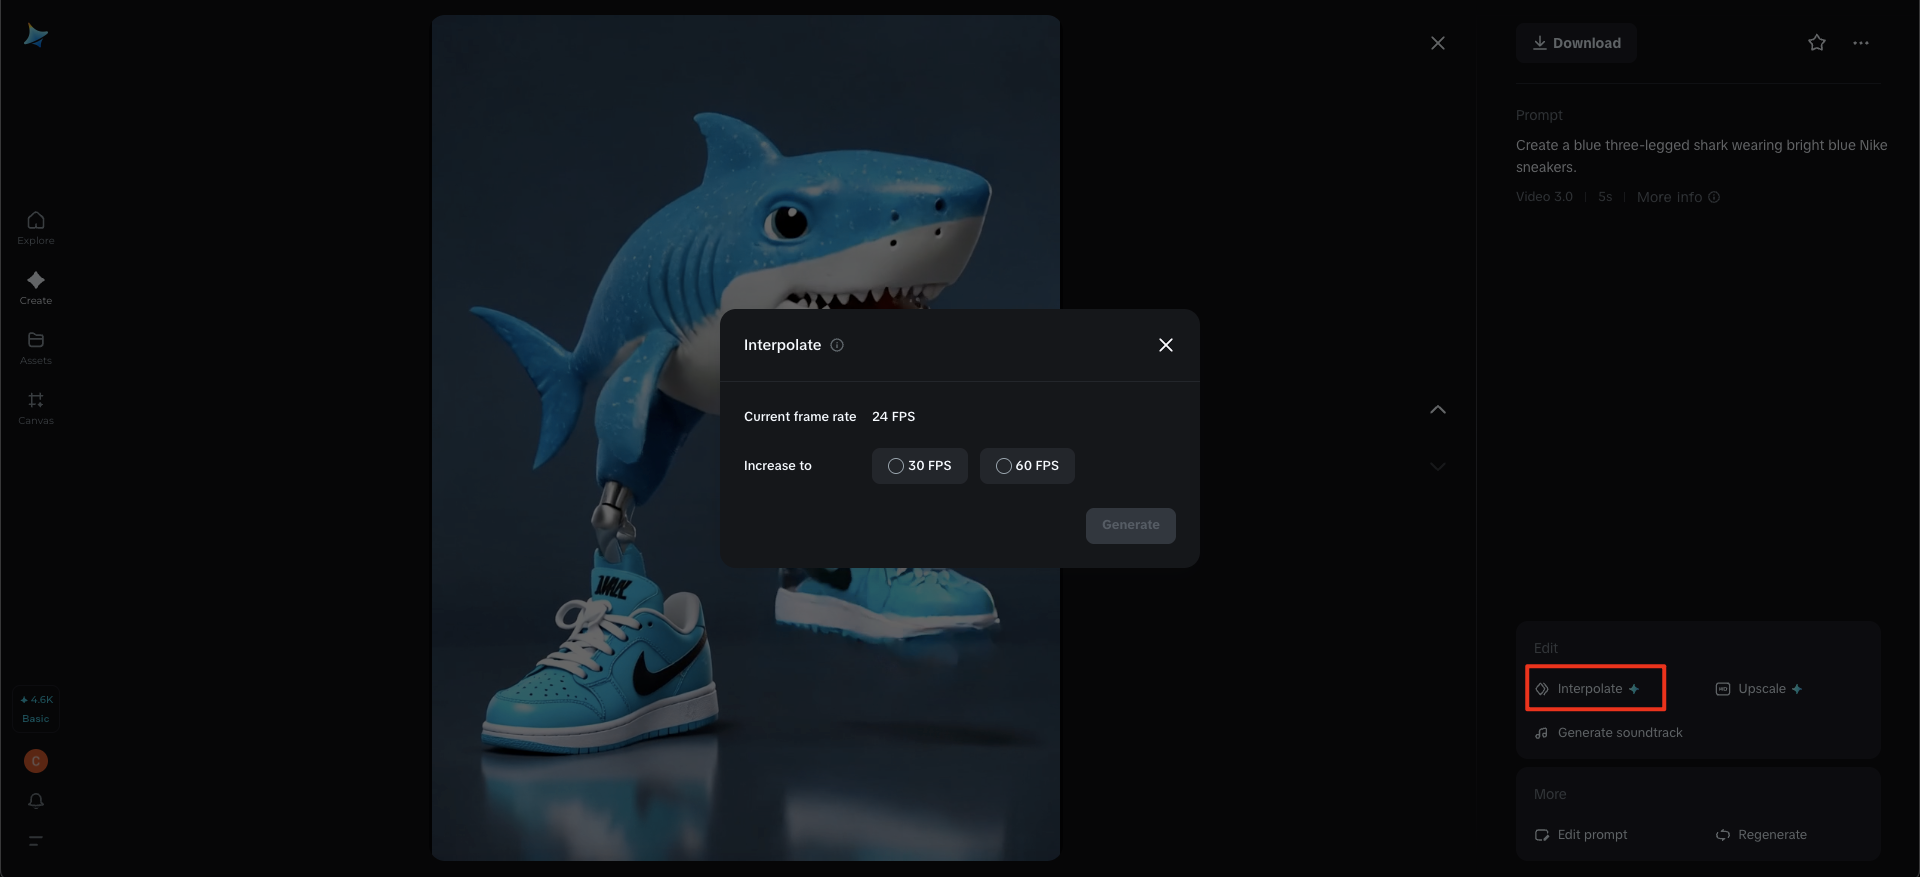Go to previous video with up chevron
Viewport: 1920px width, 877px height.
[x=1438, y=410]
